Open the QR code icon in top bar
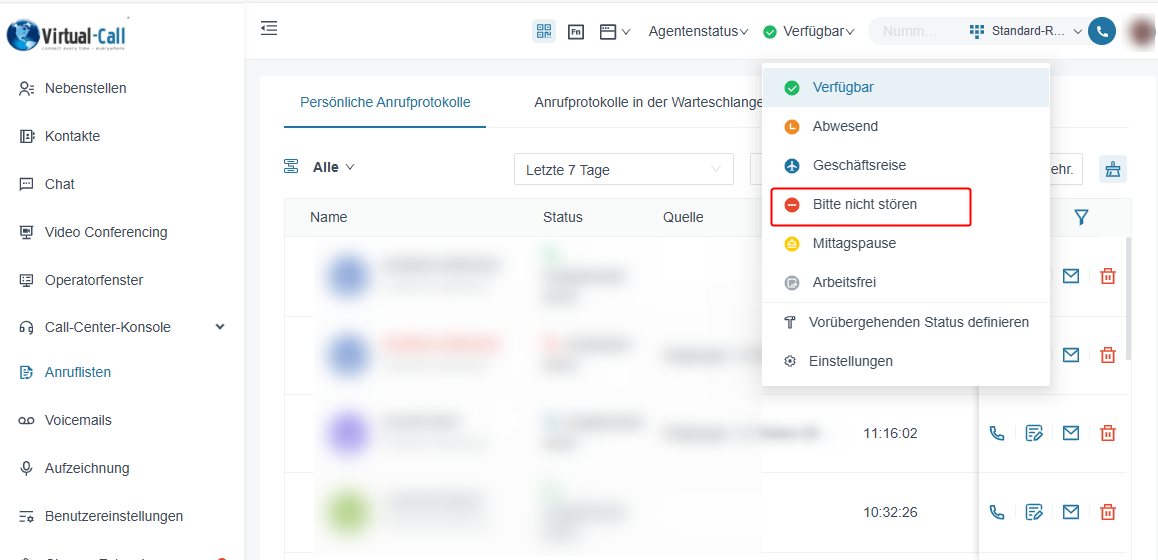This screenshot has height=560, width=1158. pyautogui.click(x=544, y=31)
